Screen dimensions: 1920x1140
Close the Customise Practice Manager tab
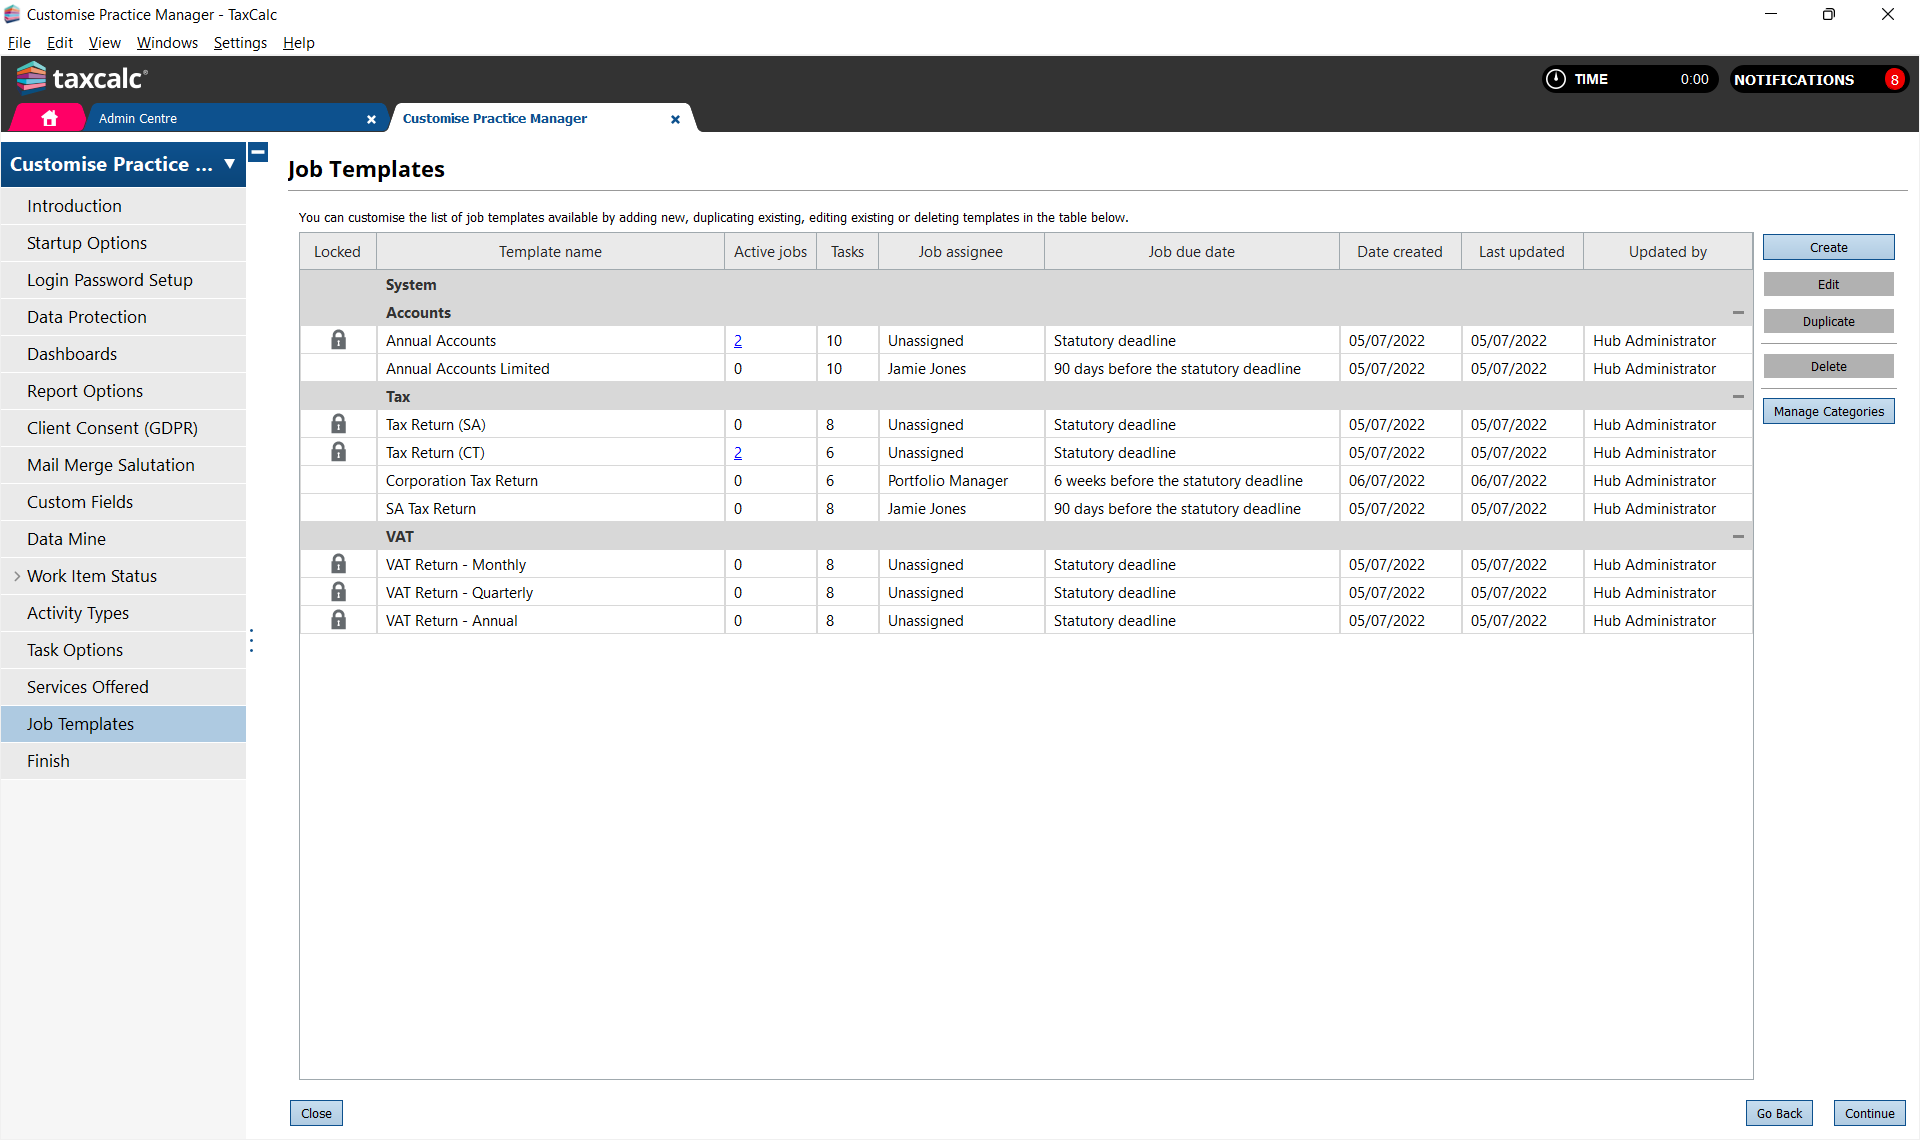click(x=675, y=119)
